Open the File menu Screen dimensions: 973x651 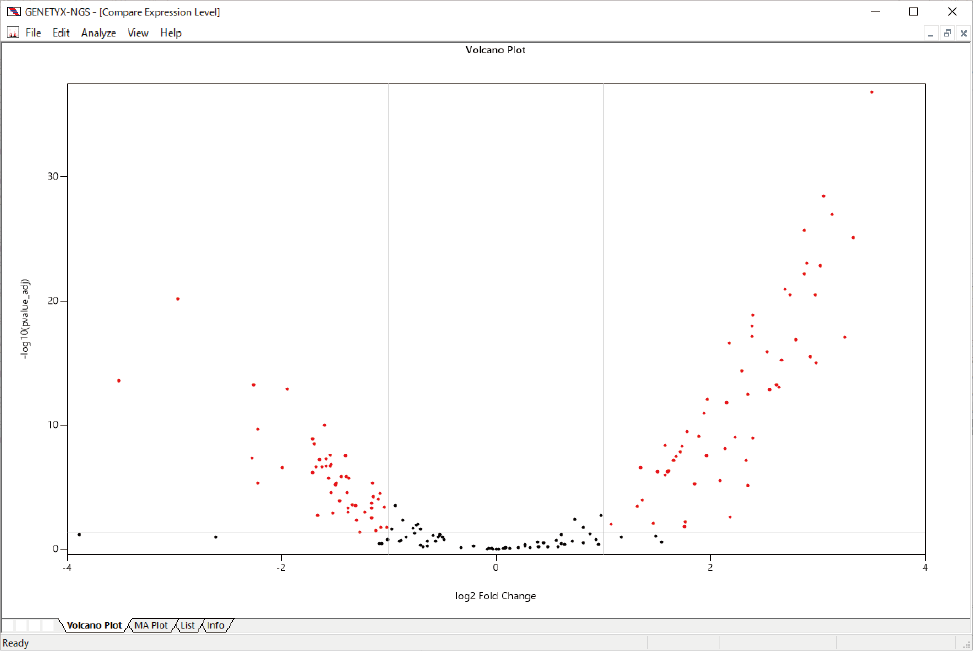click(33, 33)
